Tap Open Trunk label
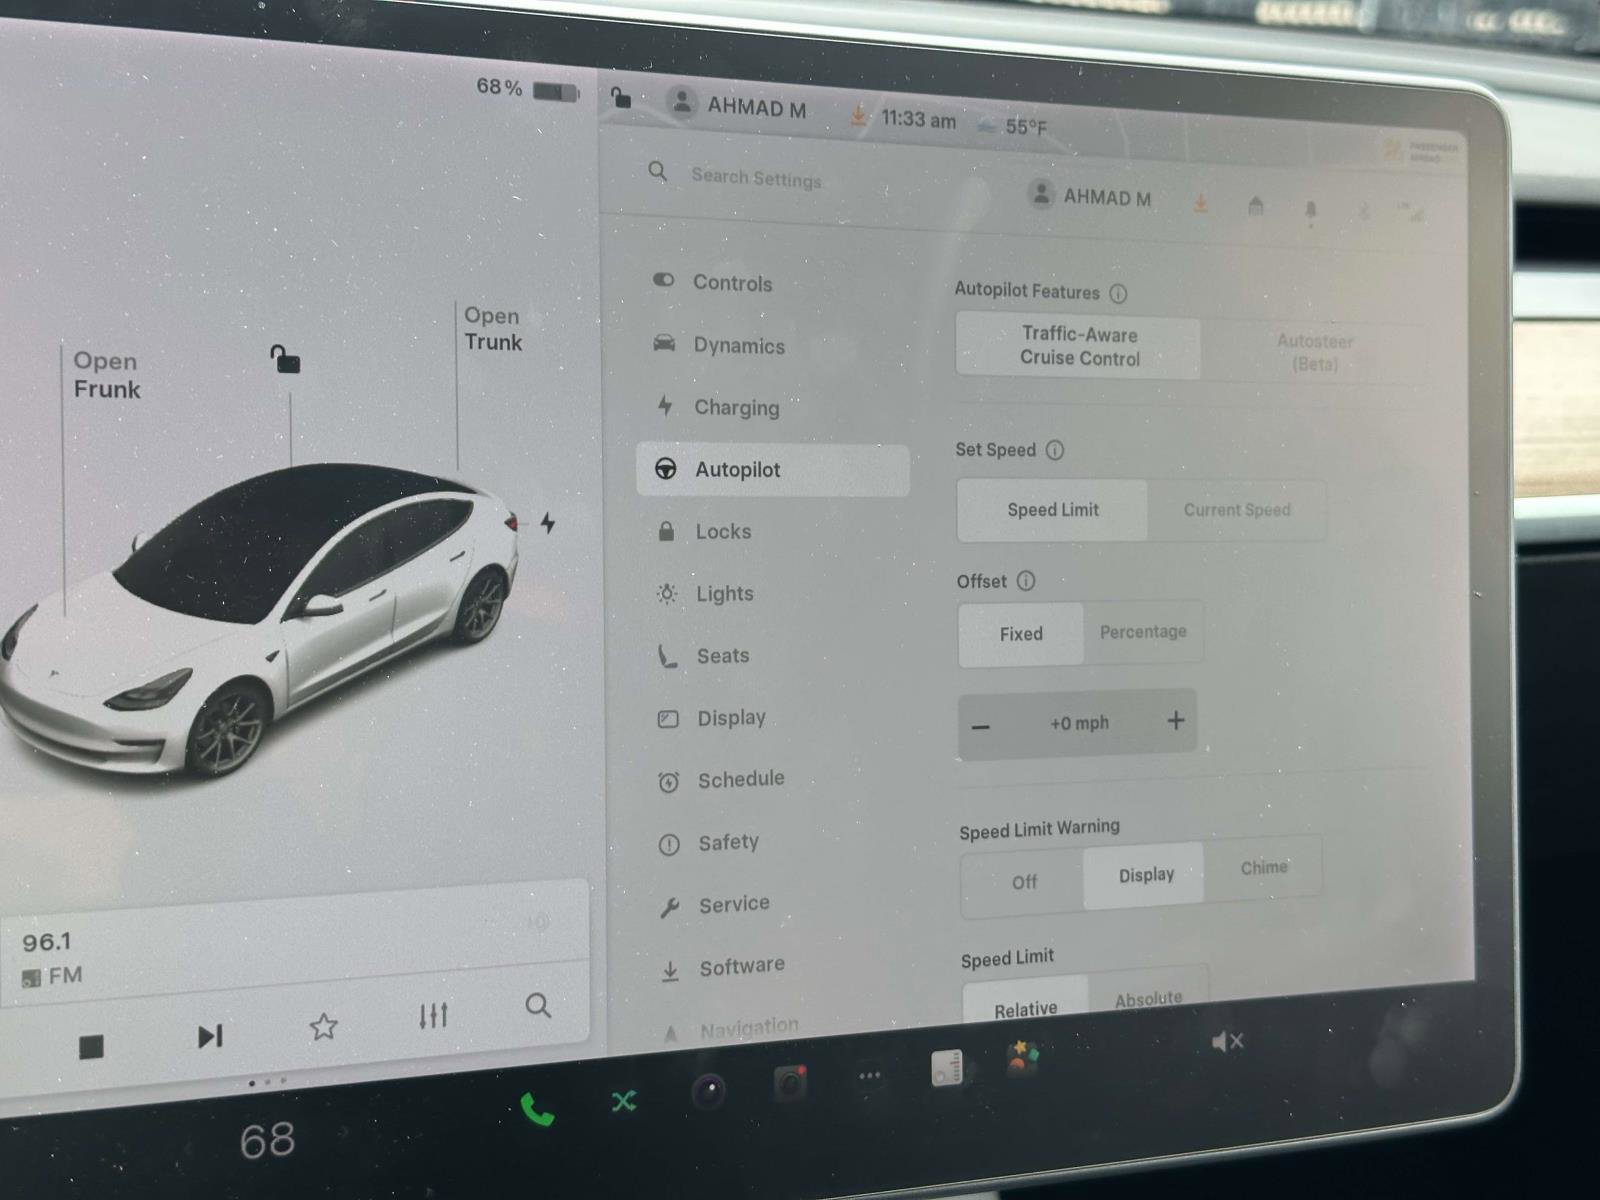1600x1200 pixels. coord(492,329)
